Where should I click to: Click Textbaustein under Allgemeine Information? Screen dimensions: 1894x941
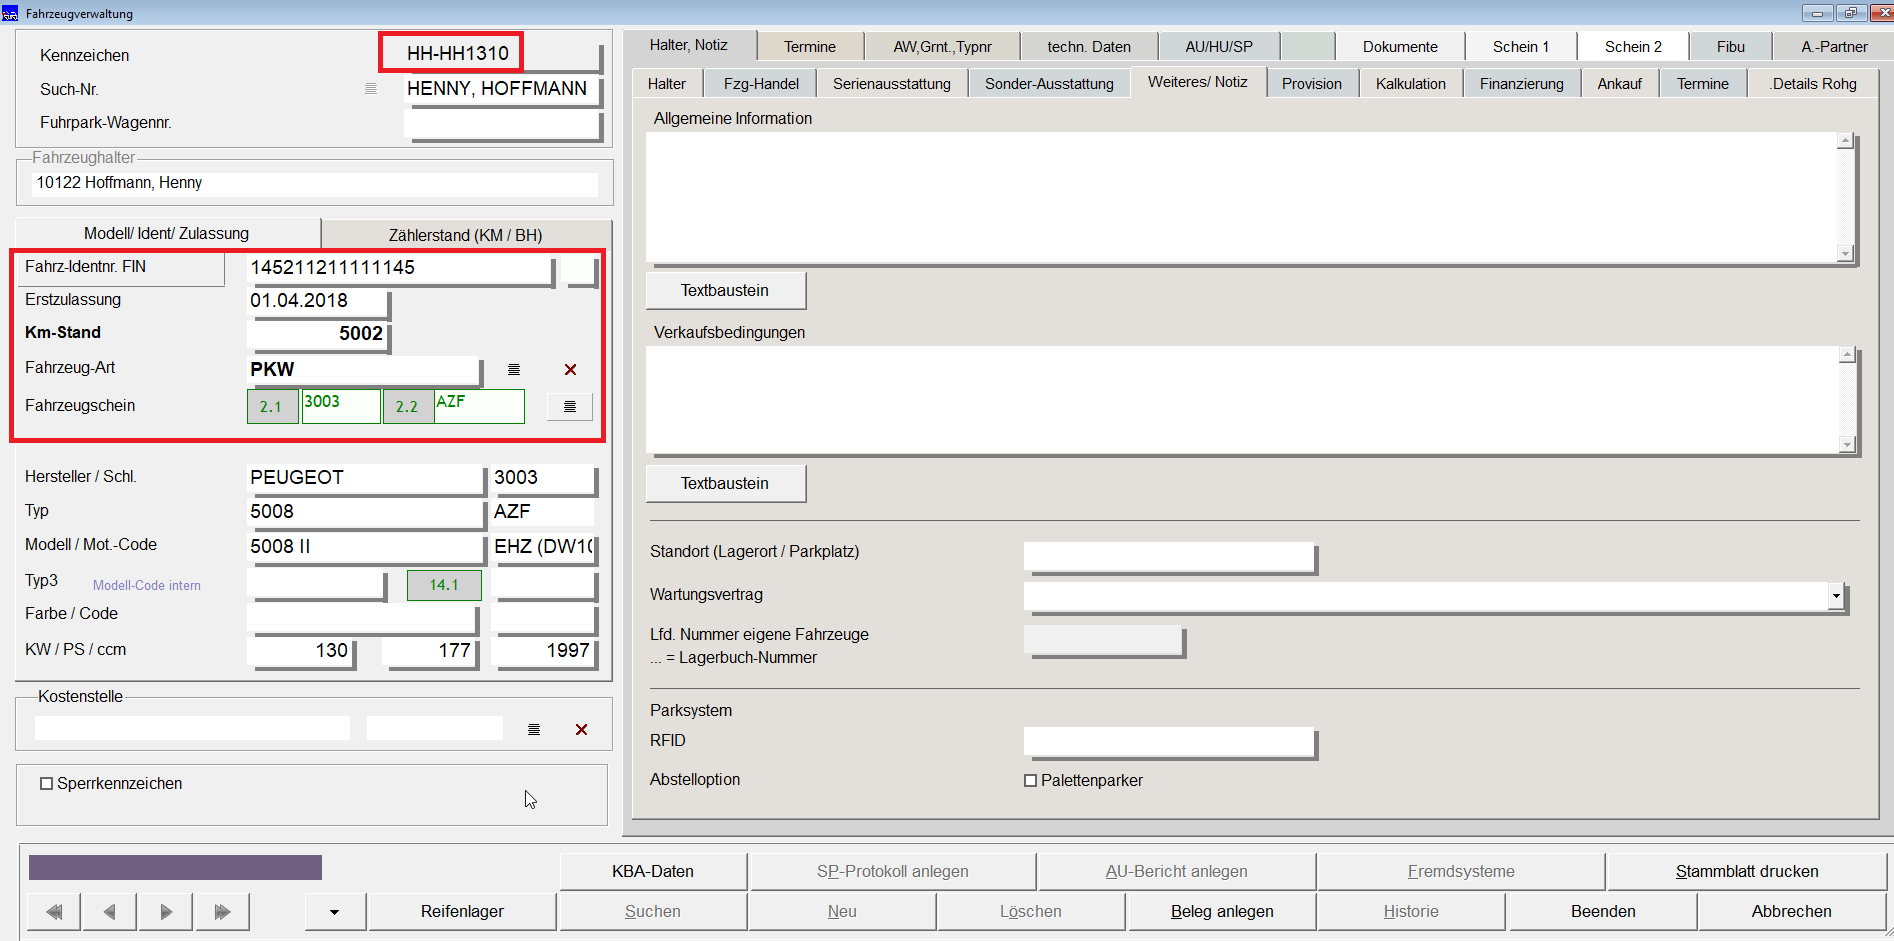click(x=725, y=291)
